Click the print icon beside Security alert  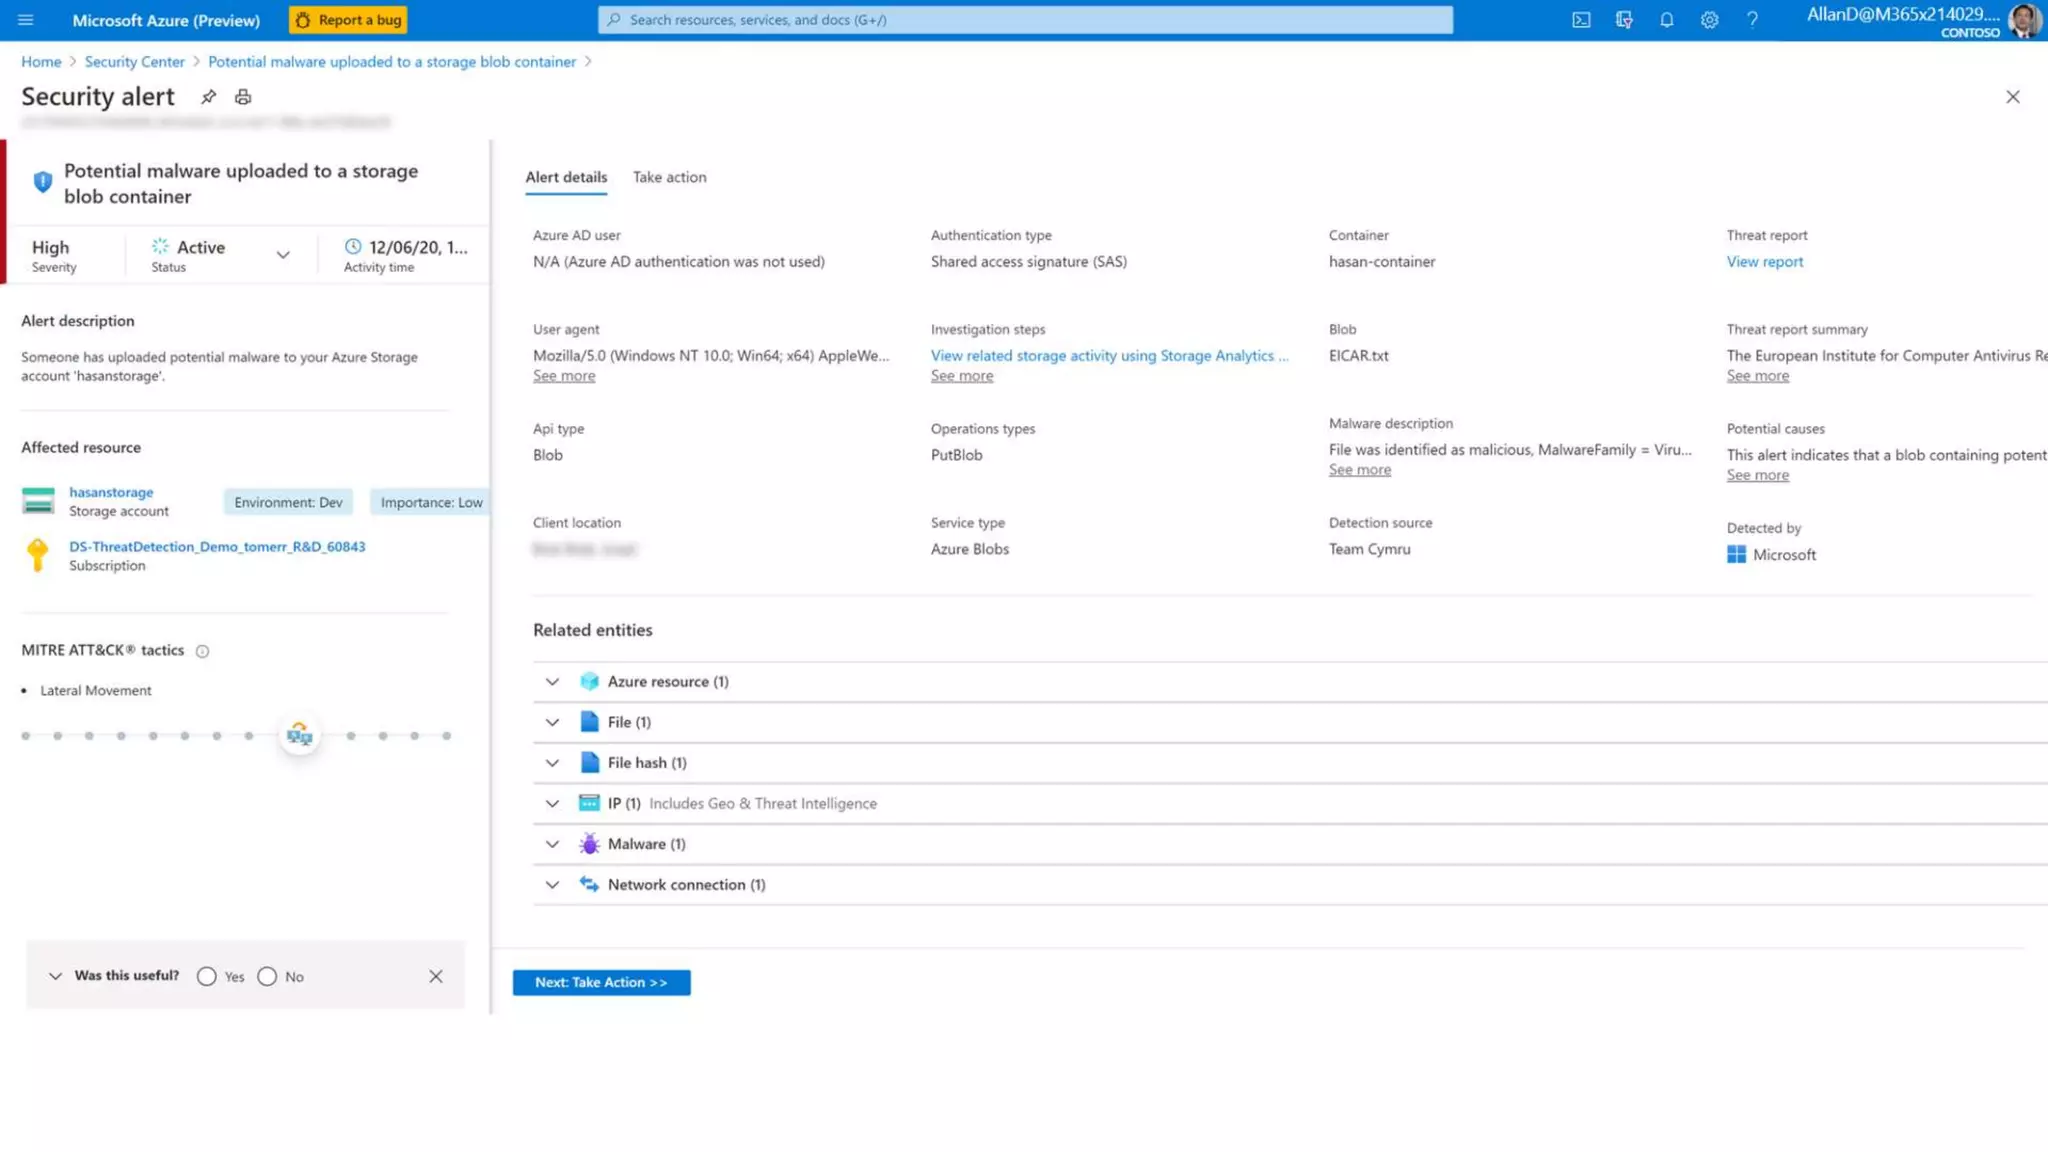(x=243, y=97)
